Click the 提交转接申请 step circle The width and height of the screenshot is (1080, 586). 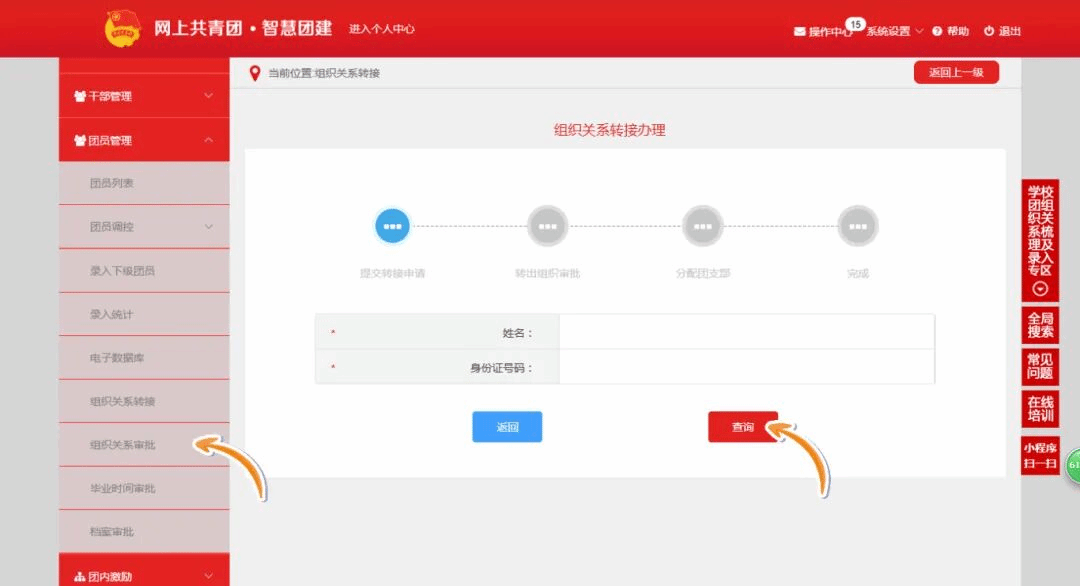(392, 226)
